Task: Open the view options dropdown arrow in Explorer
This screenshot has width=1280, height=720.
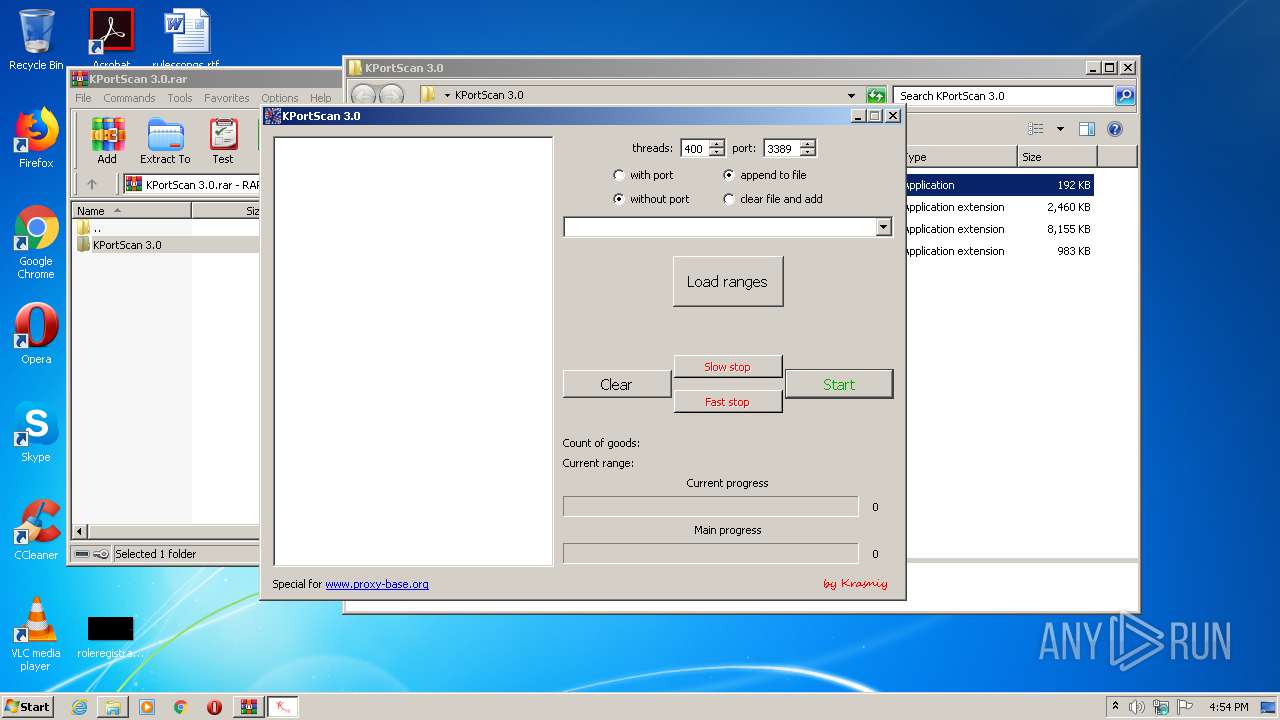Action: (1060, 129)
